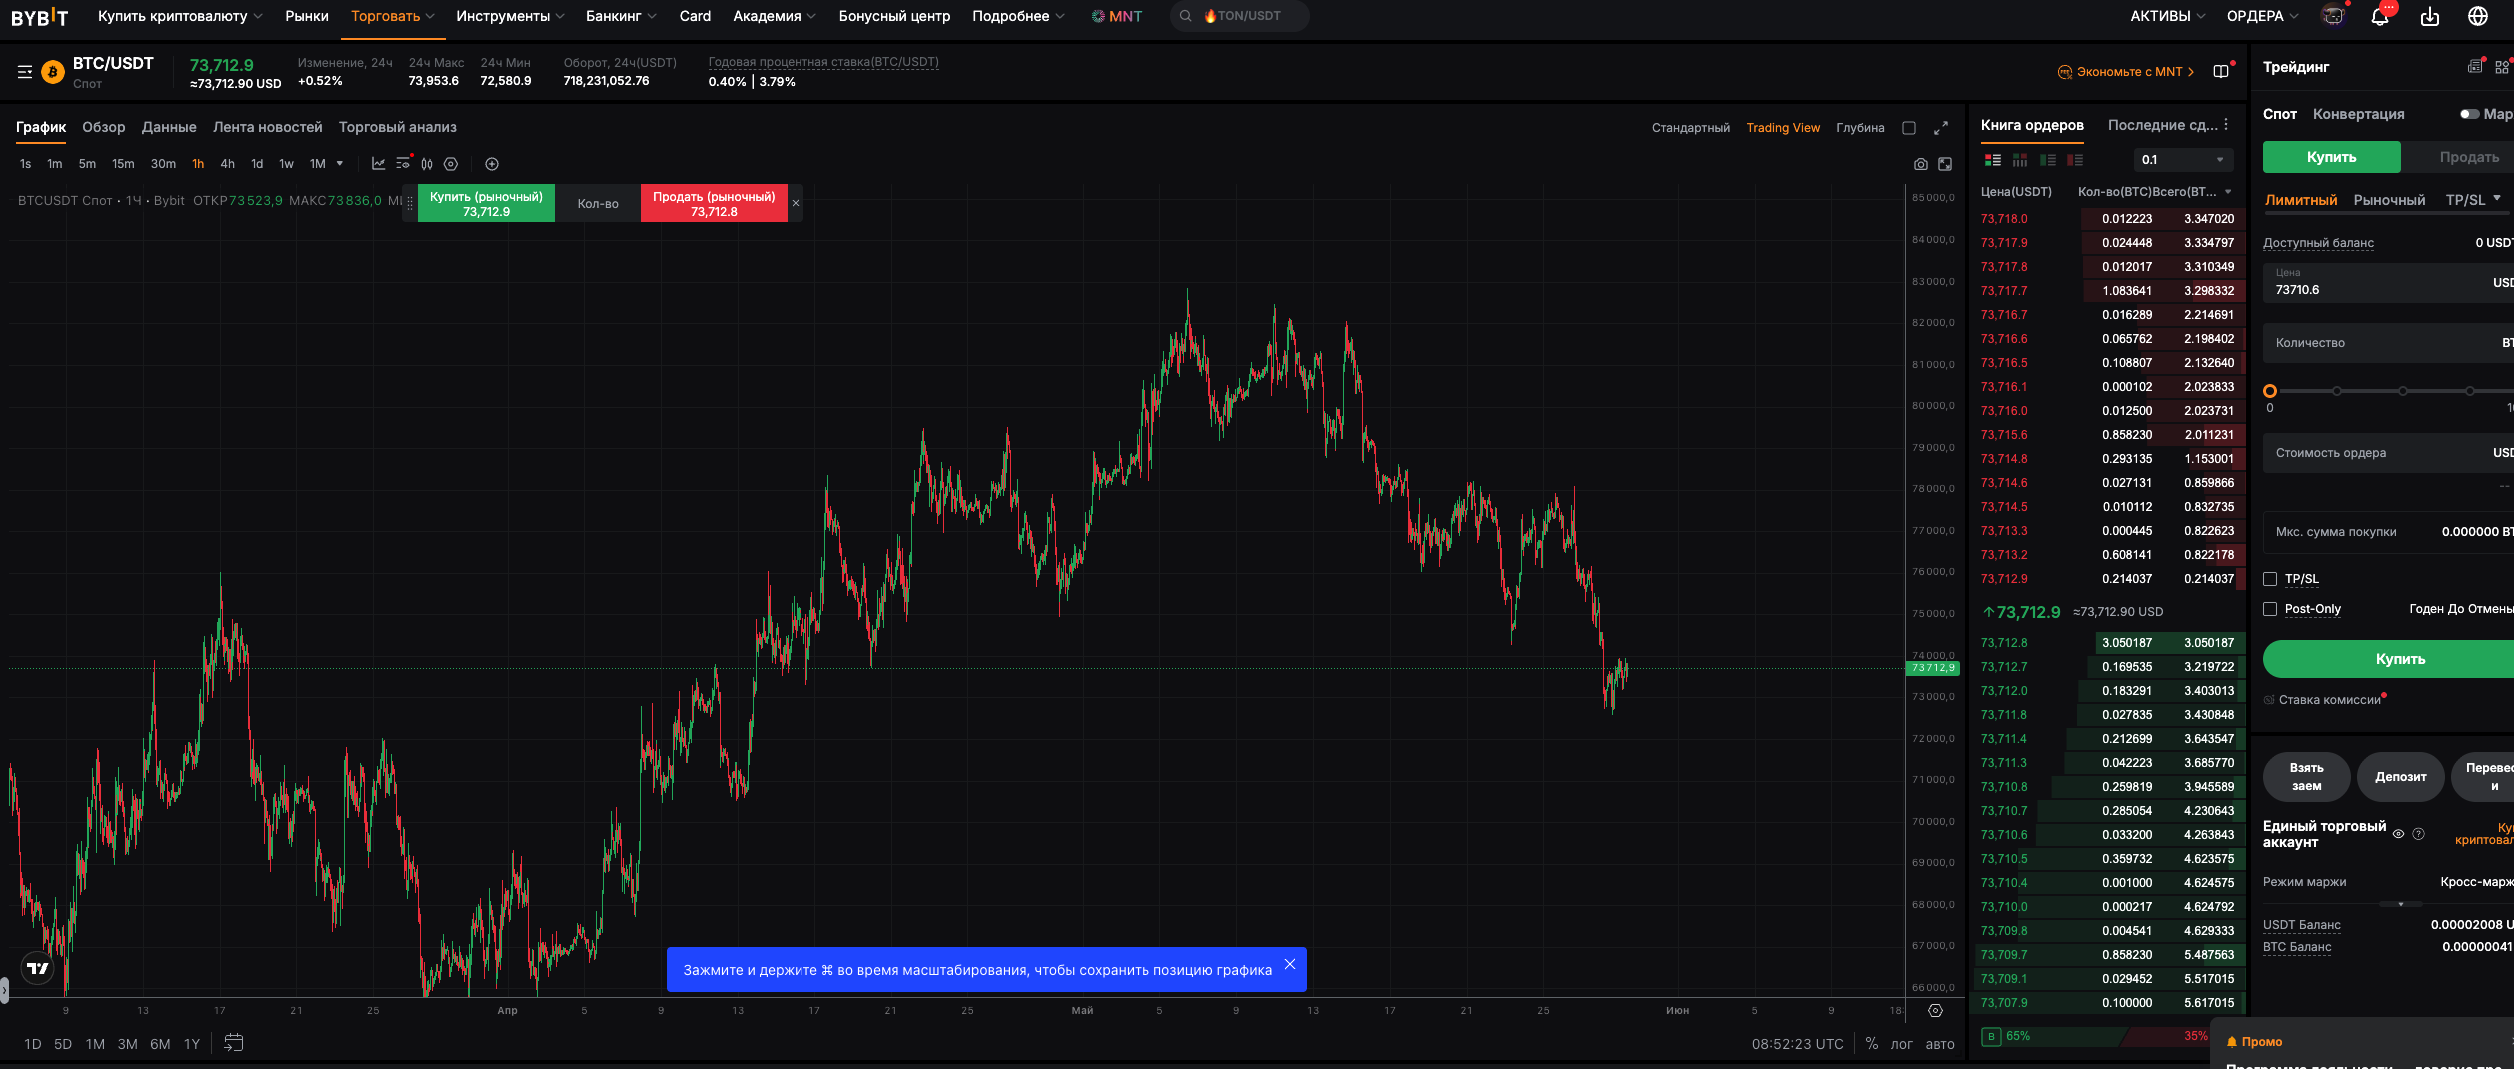Toggle the percent scale button
2514x1069 pixels.
(x=1872, y=1043)
